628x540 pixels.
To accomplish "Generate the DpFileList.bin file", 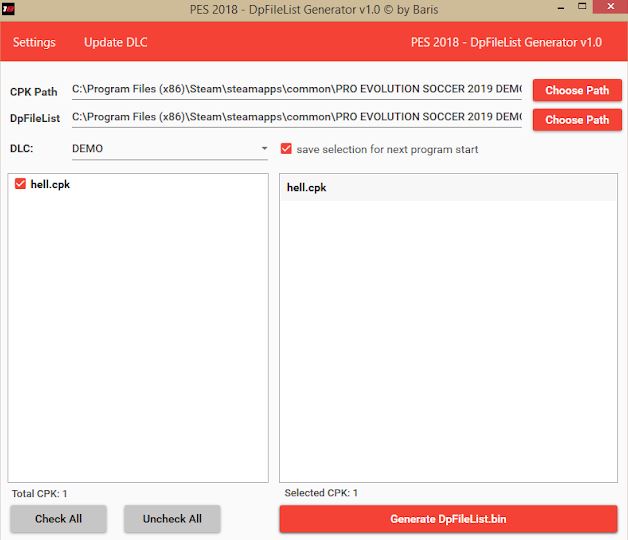I will (x=448, y=519).
